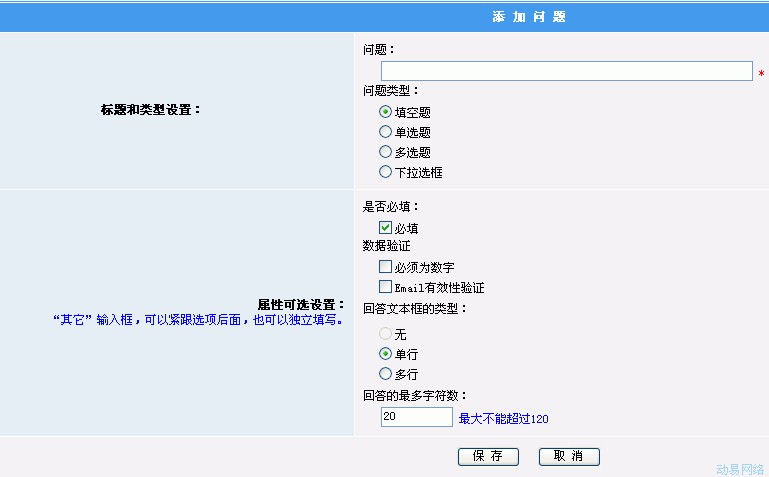
Task: Select the 下拉选框 question type
Action: [x=385, y=172]
